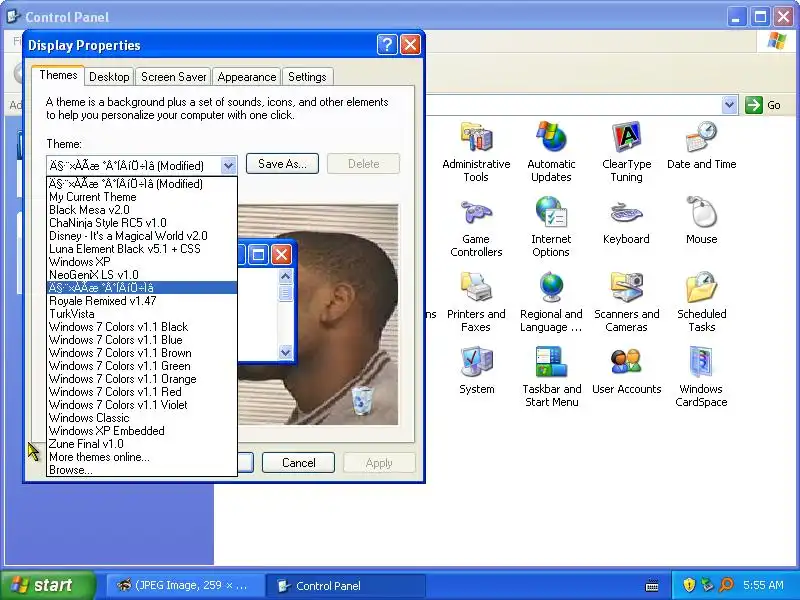Screen dimensions: 800x600
Task: Select Windows 7 Colors v1.1 Blue
Action: (x=142, y=340)
